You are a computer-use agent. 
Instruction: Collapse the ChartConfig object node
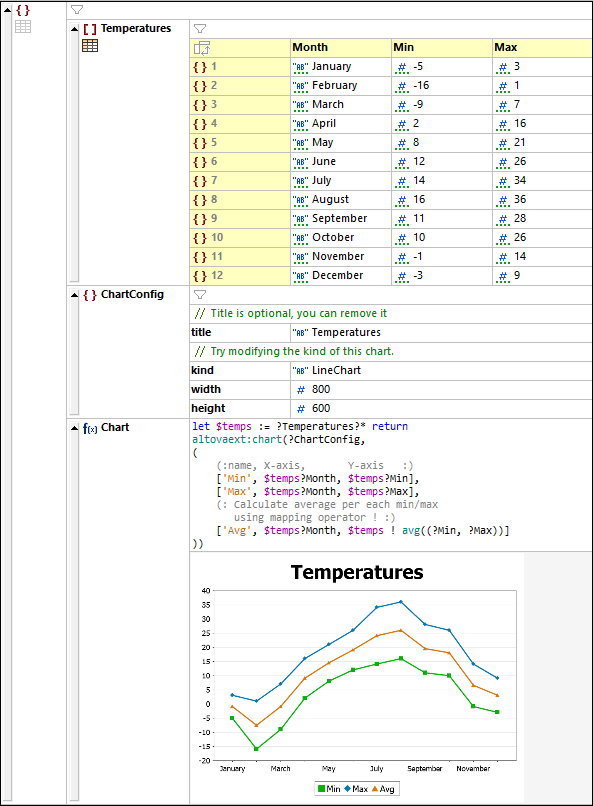coord(75,295)
